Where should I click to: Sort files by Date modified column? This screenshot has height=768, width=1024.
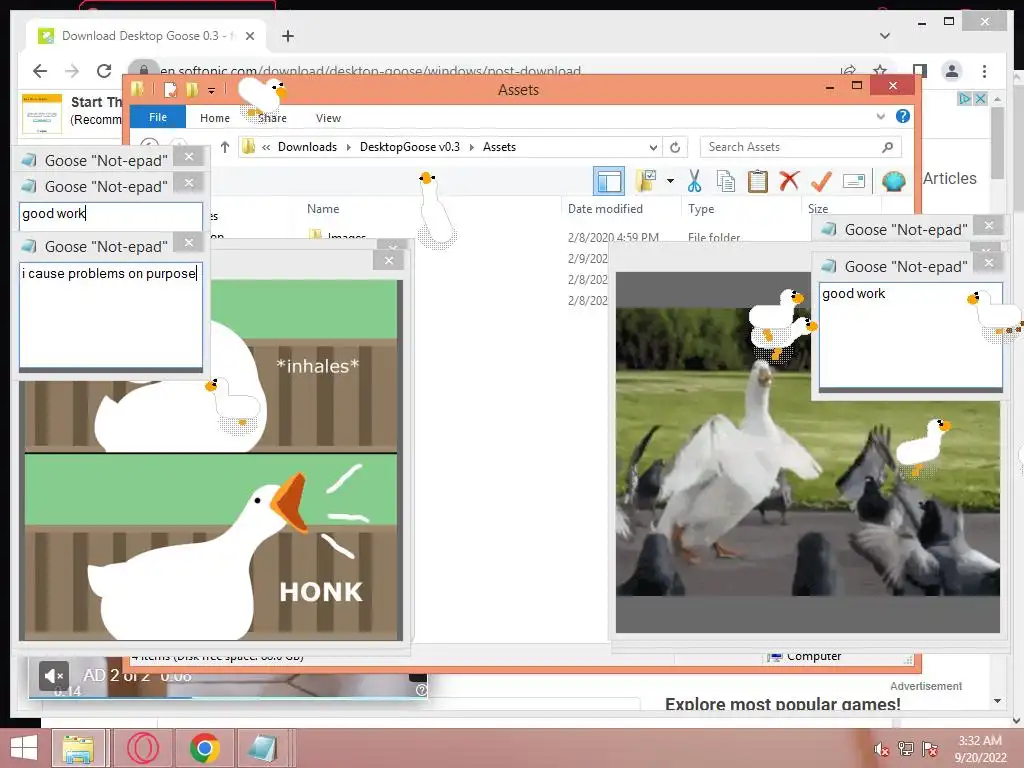[605, 208]
